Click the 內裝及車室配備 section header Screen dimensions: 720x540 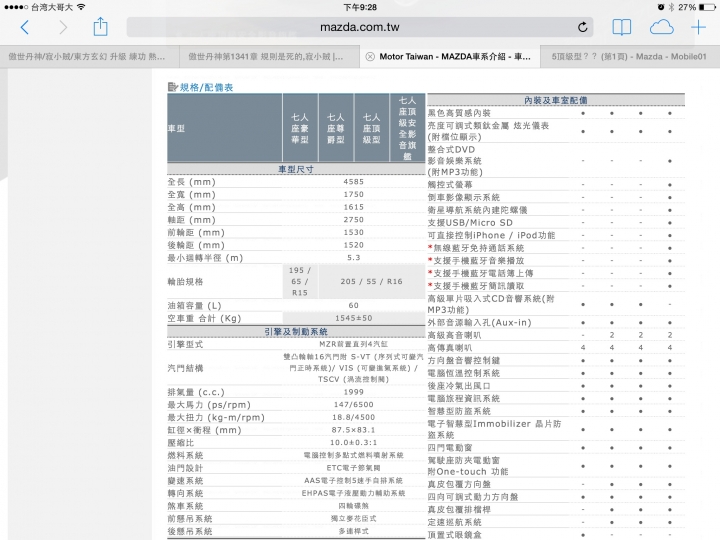pyautogui.click(x=556, y=100)
